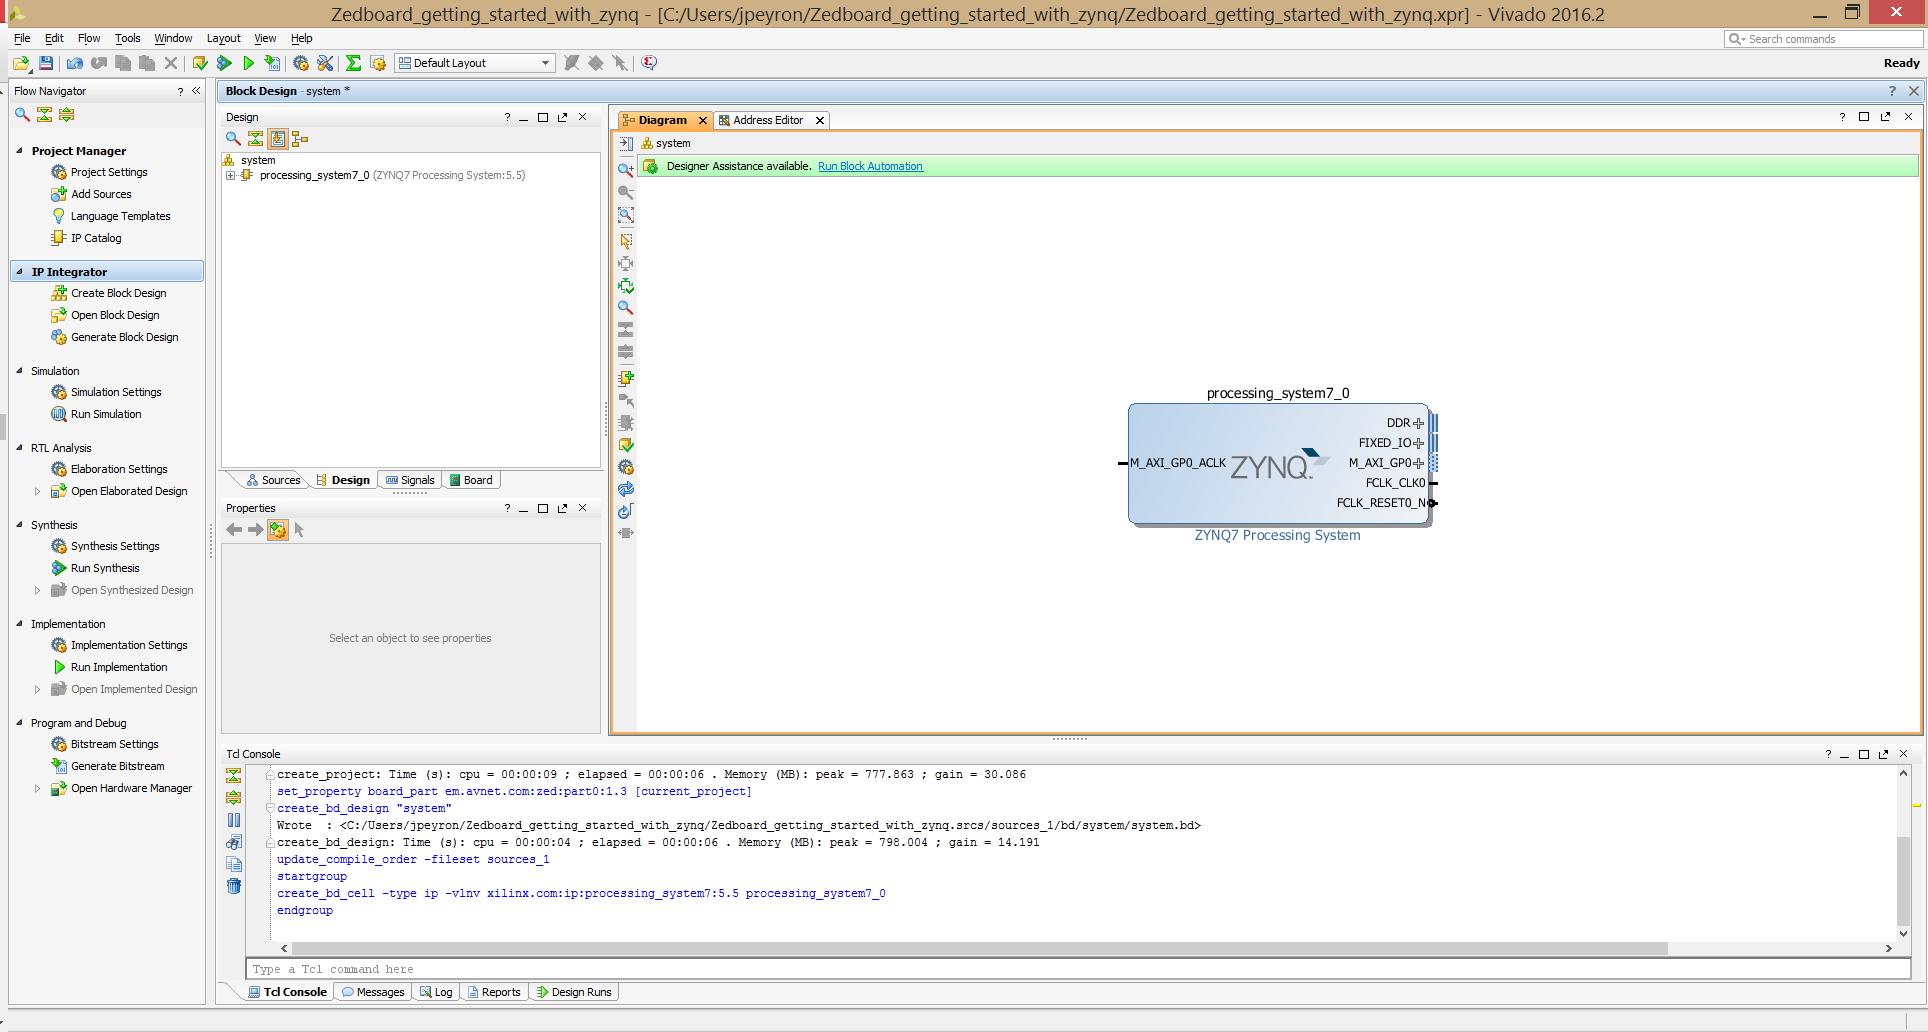
Task: Collapse the Project Manager section
Action: [x=19, y=151]
